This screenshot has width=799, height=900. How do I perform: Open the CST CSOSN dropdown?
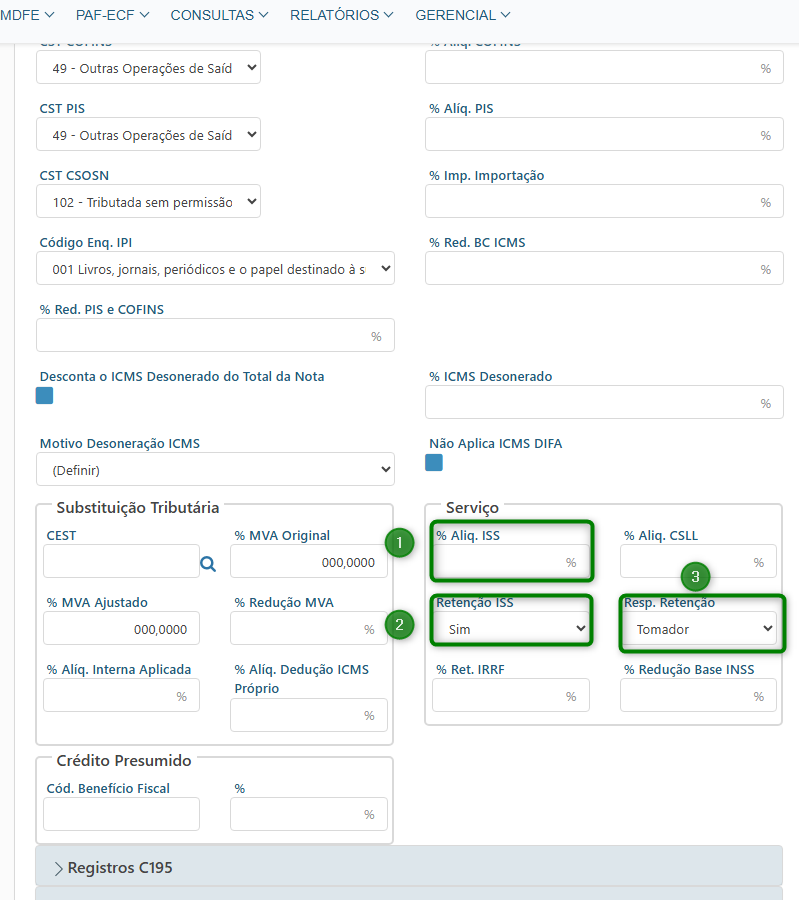pyautogui.click(x=148, y=202)
